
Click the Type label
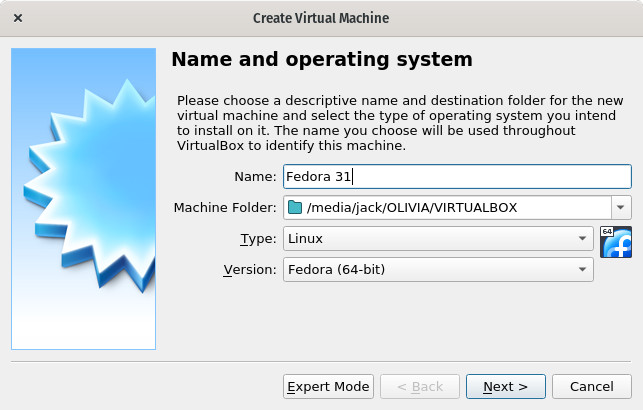258,239
